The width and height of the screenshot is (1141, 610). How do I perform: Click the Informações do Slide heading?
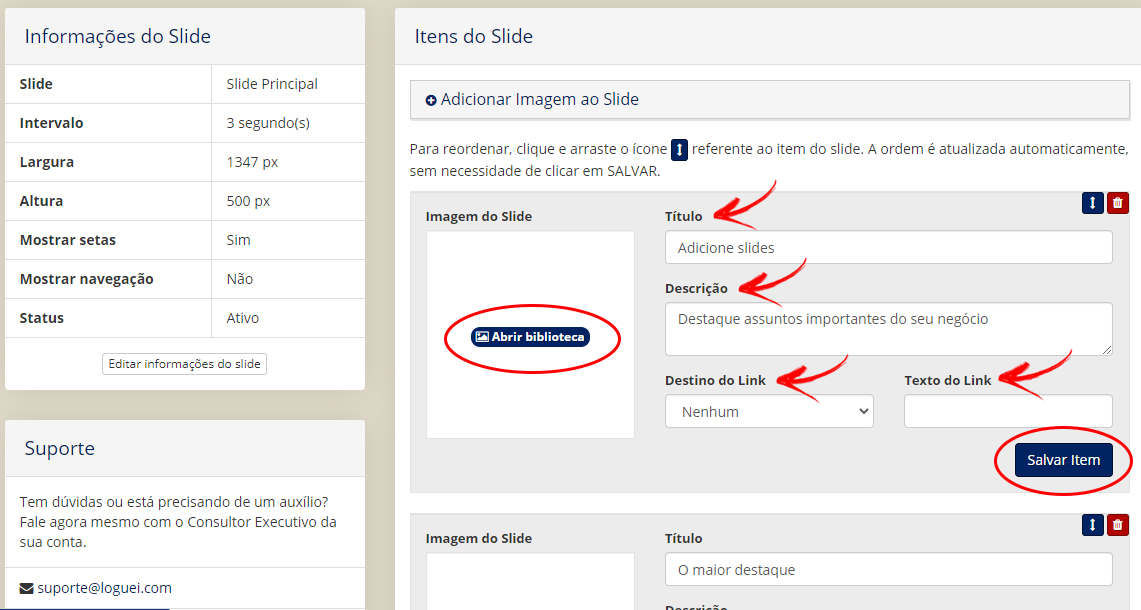118,36
